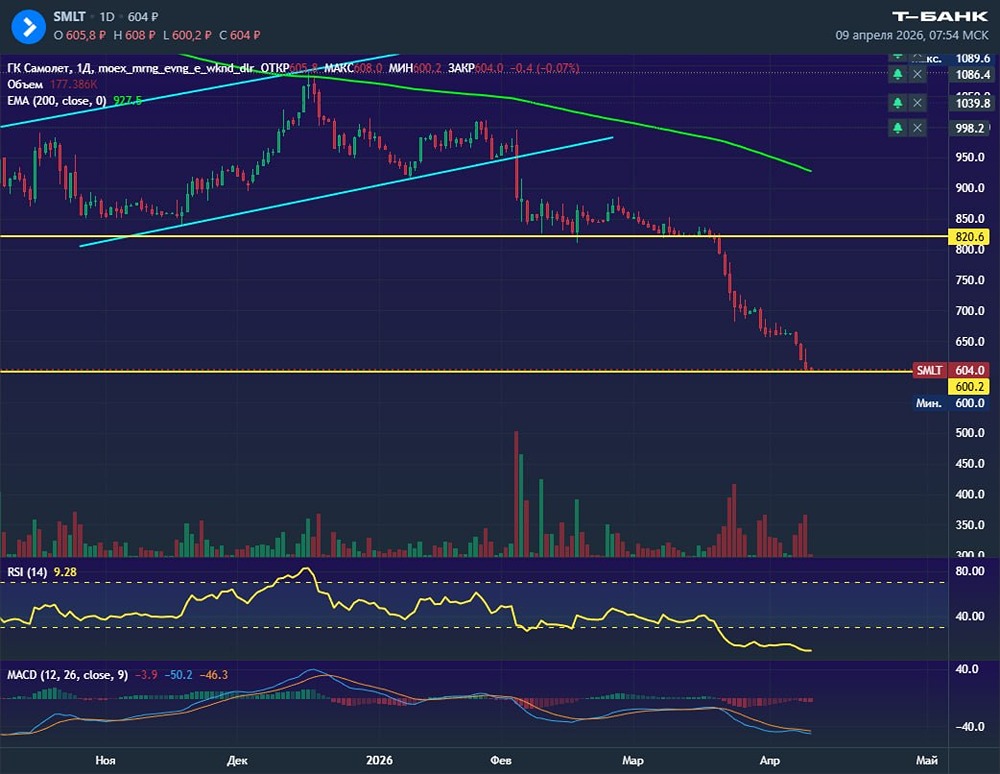The height and width of the screenshot is (774, 1000).
Task: Click the bell alert icon at 1086.4
Action: pyautogui.click(x=898, y=75)
